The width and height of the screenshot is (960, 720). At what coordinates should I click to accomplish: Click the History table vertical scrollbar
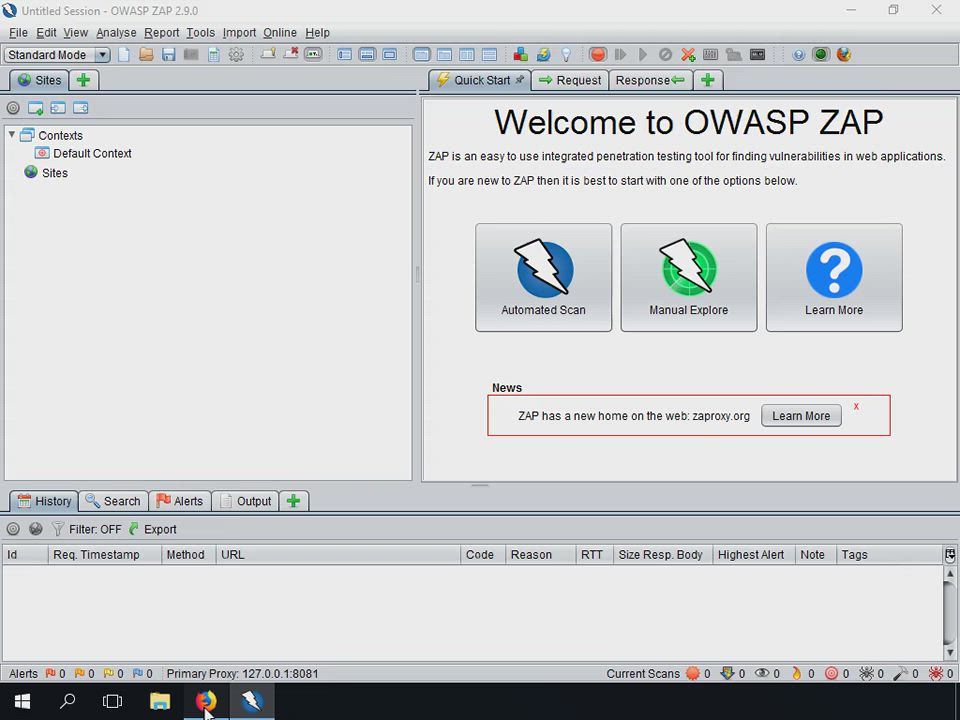tap(950, 612)
